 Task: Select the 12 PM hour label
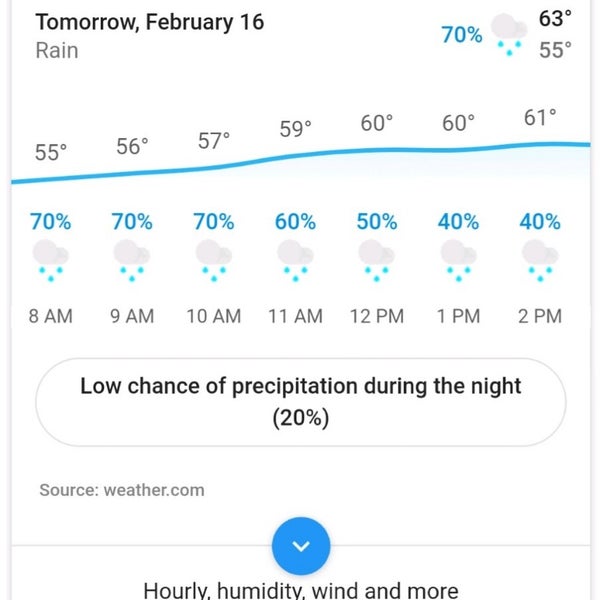coord(376,316)
